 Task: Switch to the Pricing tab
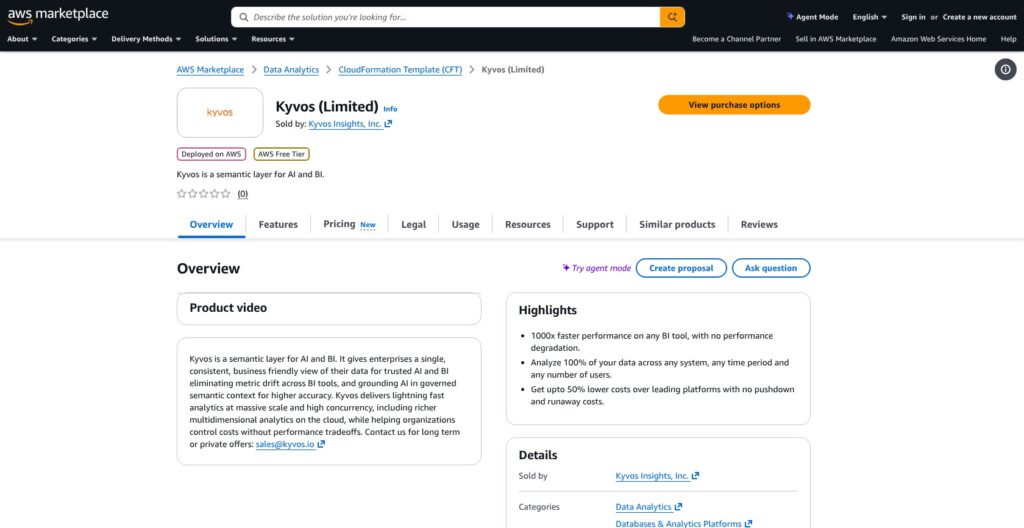point(349,224)
